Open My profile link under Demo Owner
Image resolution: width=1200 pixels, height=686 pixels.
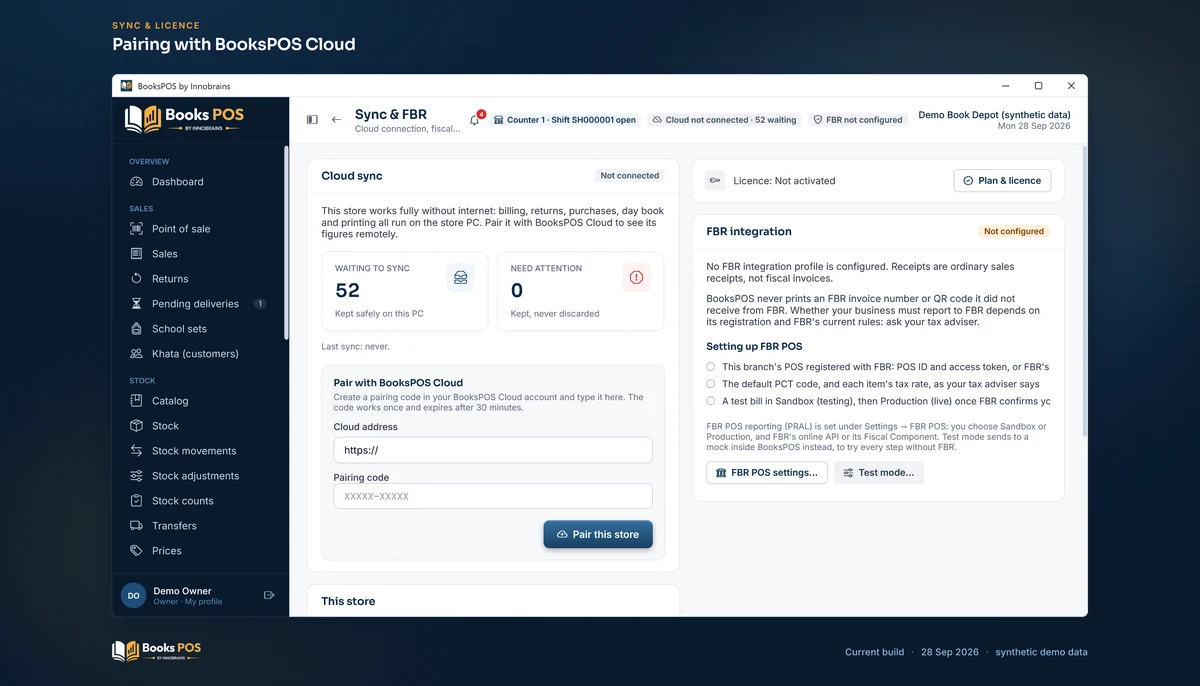(x=204, y=602)
